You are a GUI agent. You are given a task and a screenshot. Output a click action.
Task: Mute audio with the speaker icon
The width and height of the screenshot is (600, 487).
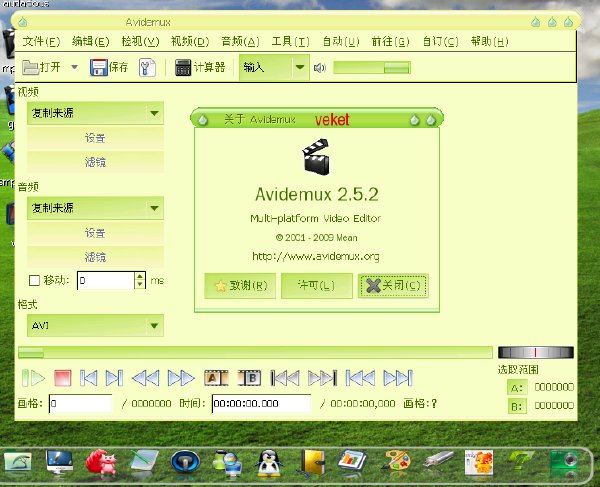[319, 68]
